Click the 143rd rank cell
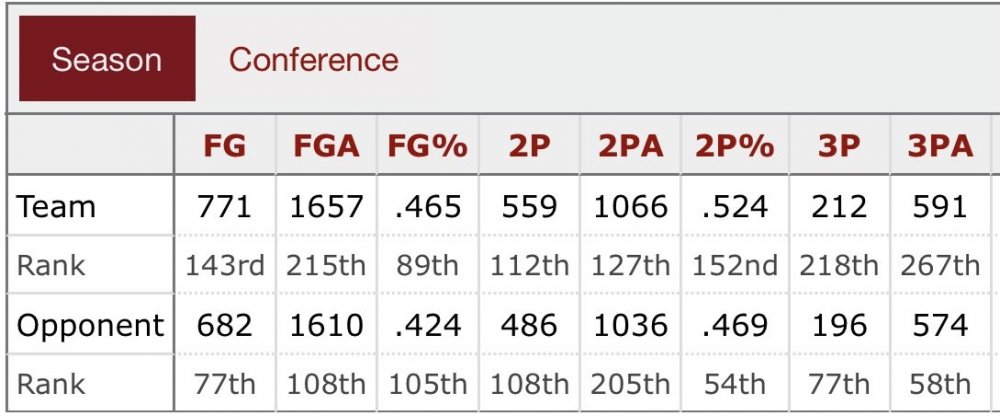 (x=224, y=265)
